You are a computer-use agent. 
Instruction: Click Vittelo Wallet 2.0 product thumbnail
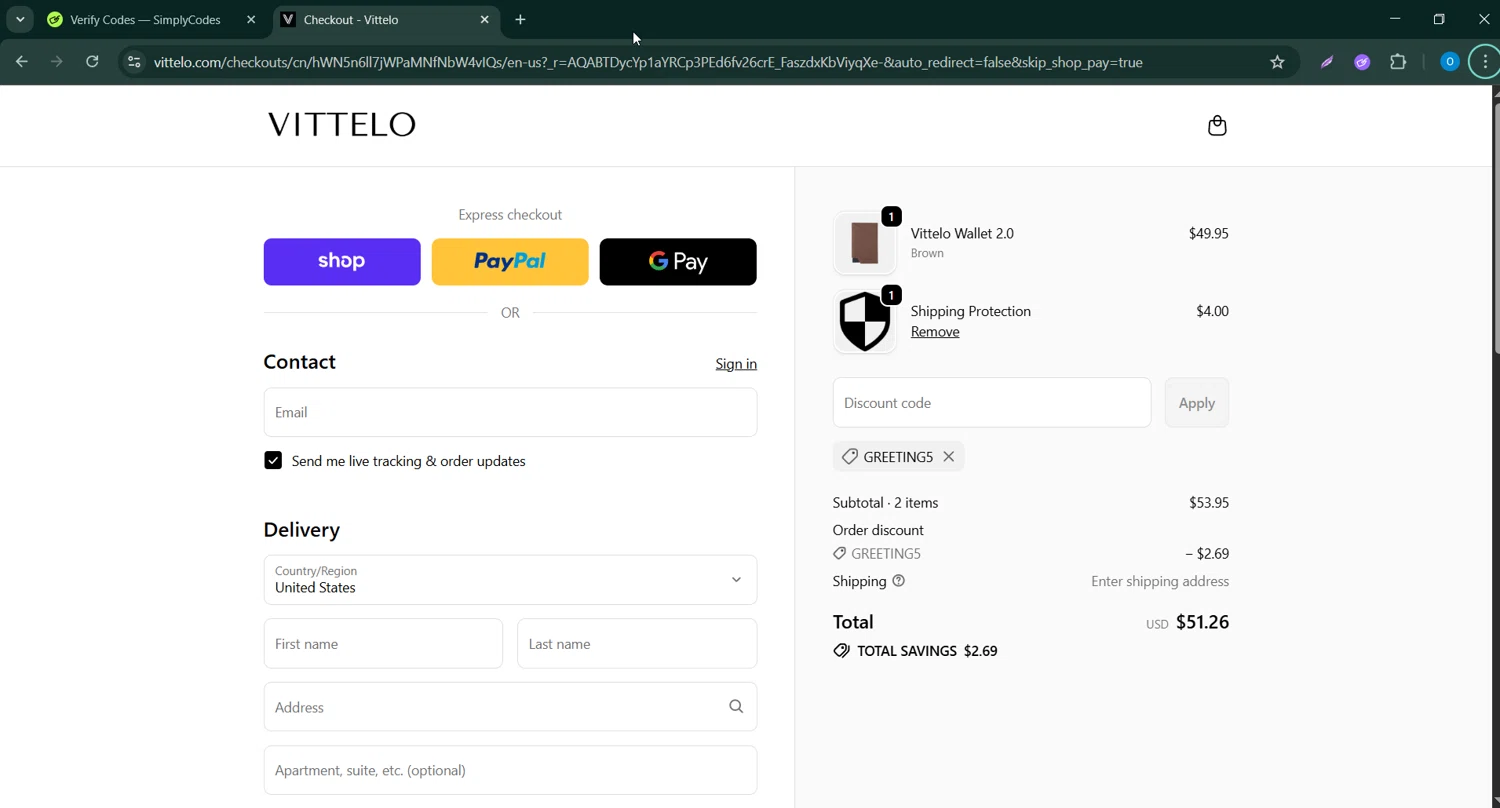[x=864, y=243]
